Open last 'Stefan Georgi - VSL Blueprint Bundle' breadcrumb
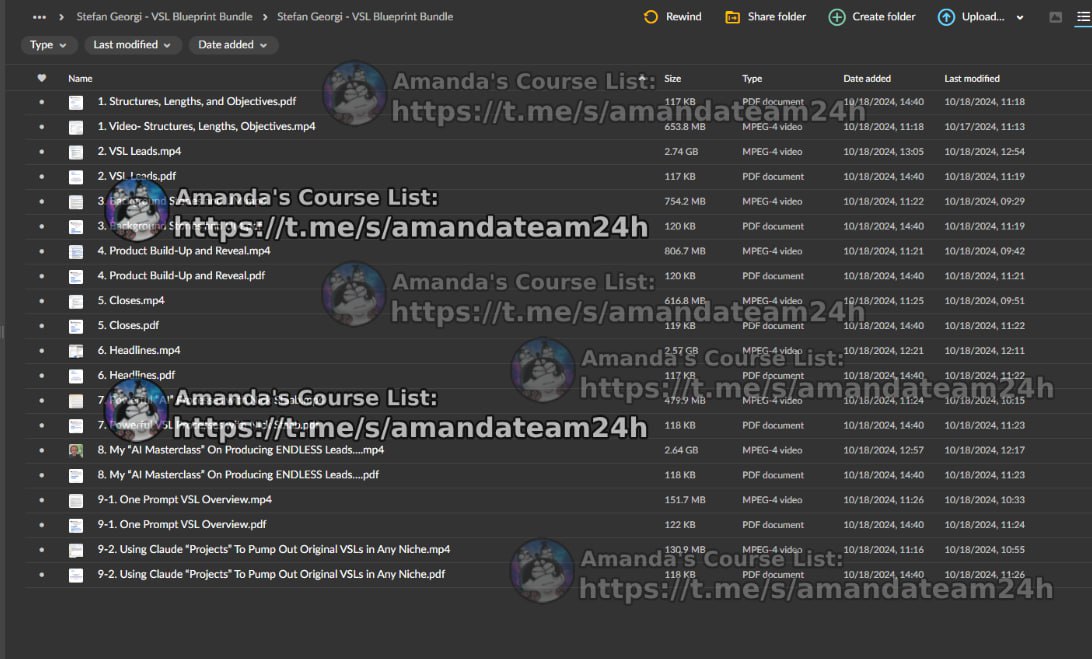1092x659 pixels. 365,17
